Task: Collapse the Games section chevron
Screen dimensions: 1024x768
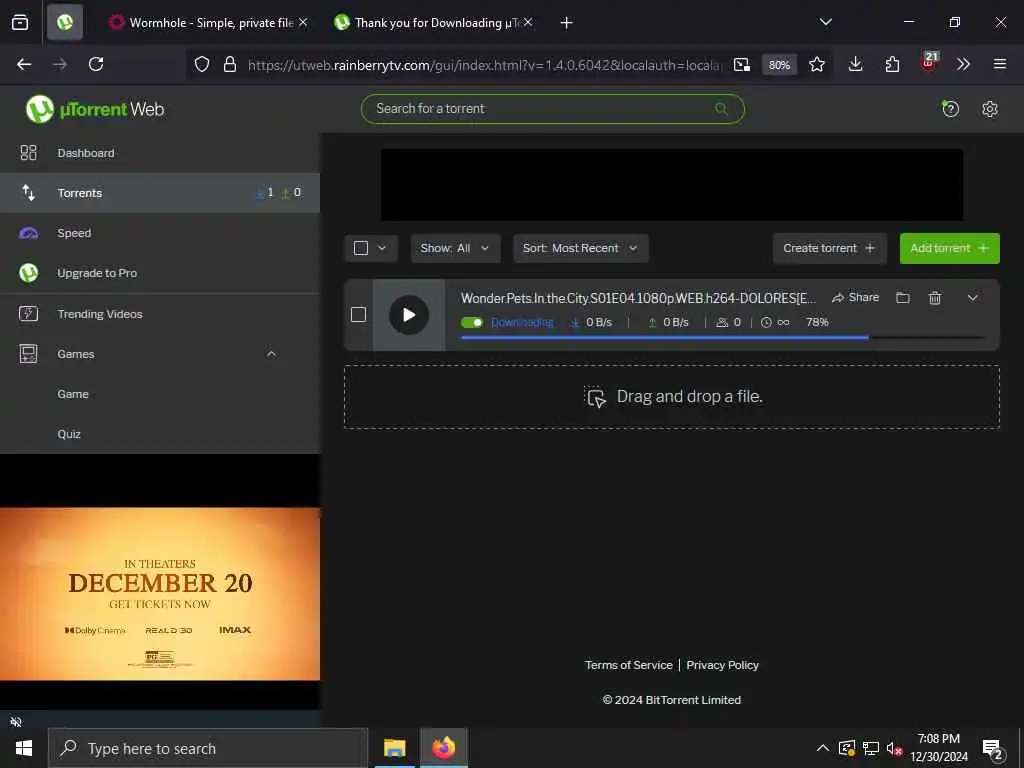Action: pos(271,354)
